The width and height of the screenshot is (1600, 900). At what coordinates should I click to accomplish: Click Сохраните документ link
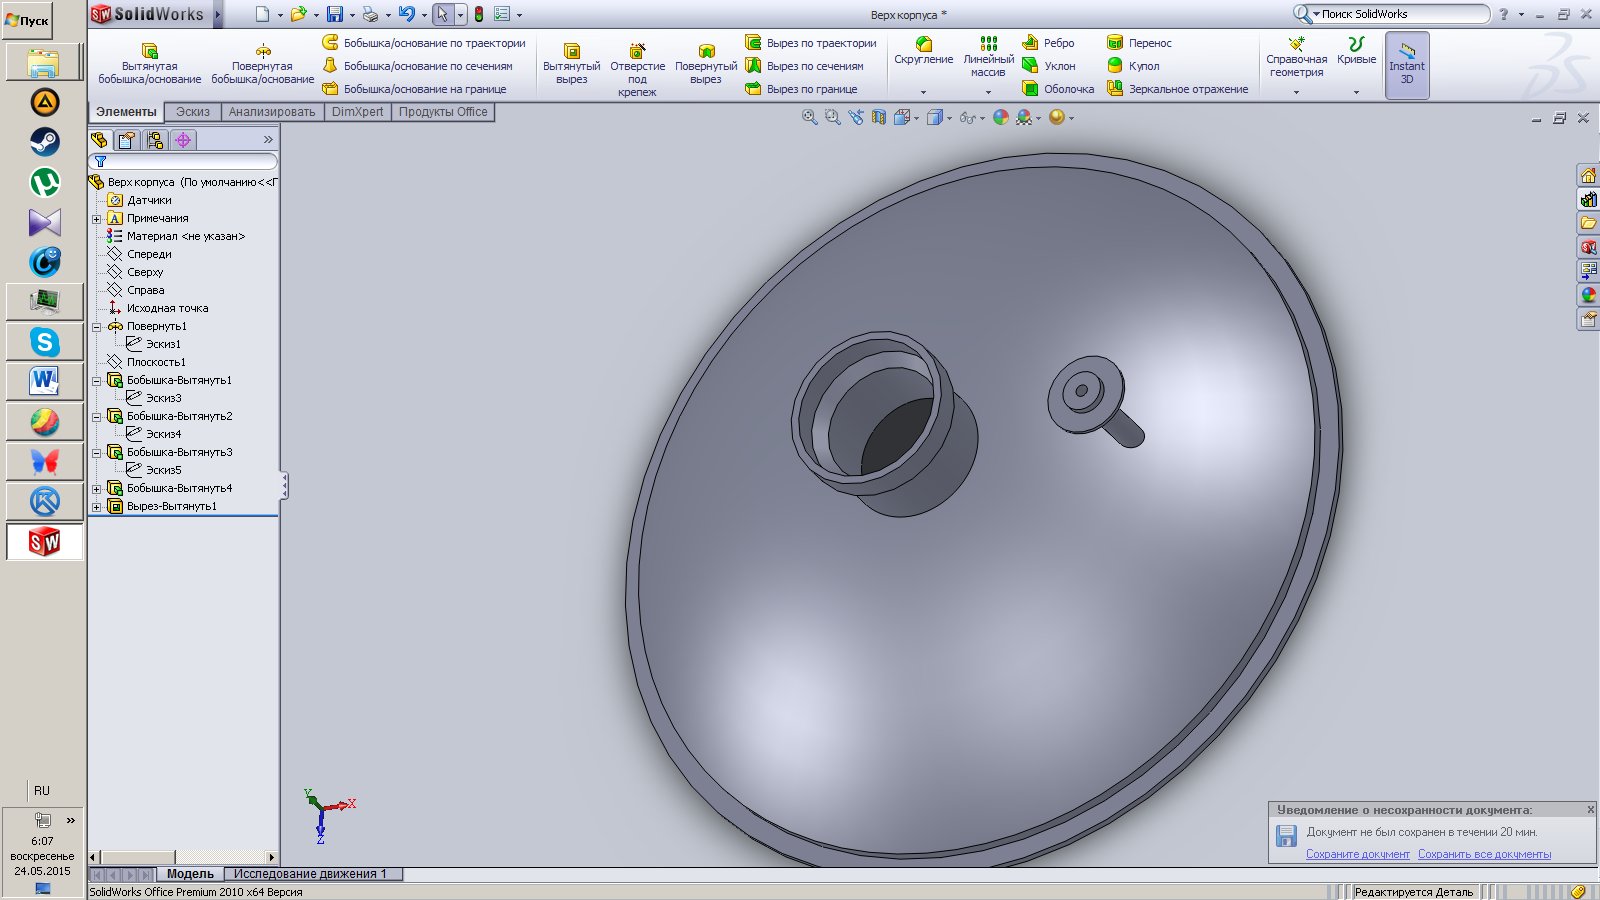tap(1357, 854)
